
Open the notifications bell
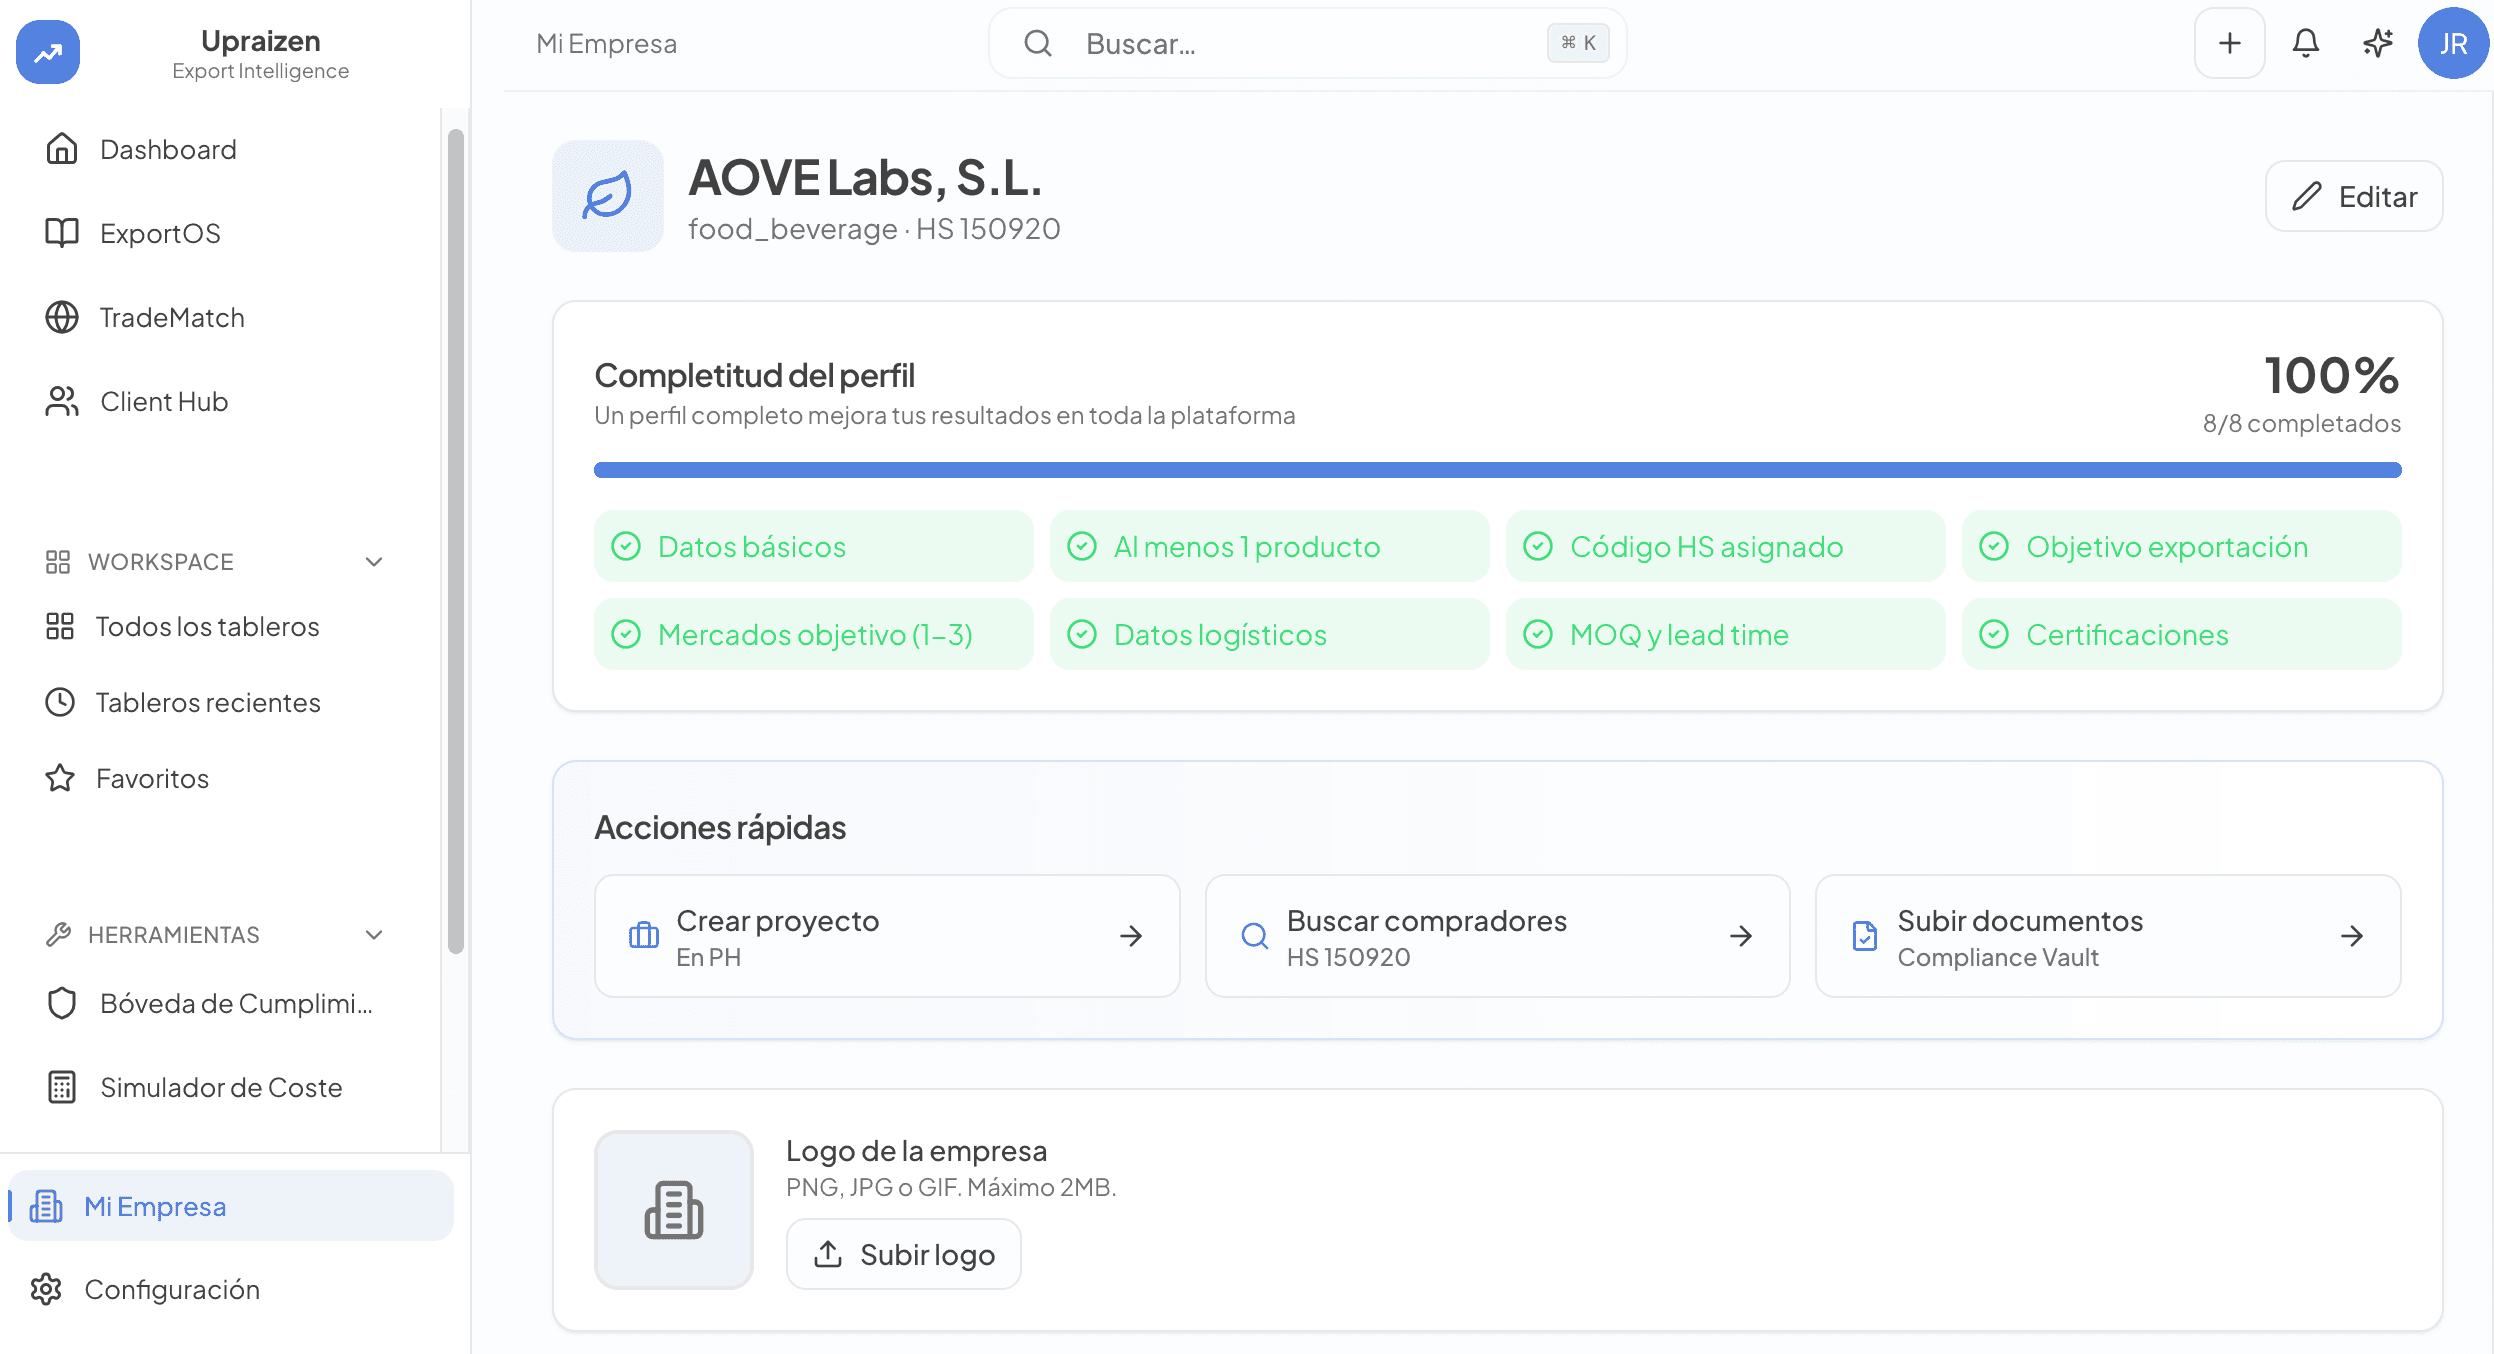(x=2305, y=43)
